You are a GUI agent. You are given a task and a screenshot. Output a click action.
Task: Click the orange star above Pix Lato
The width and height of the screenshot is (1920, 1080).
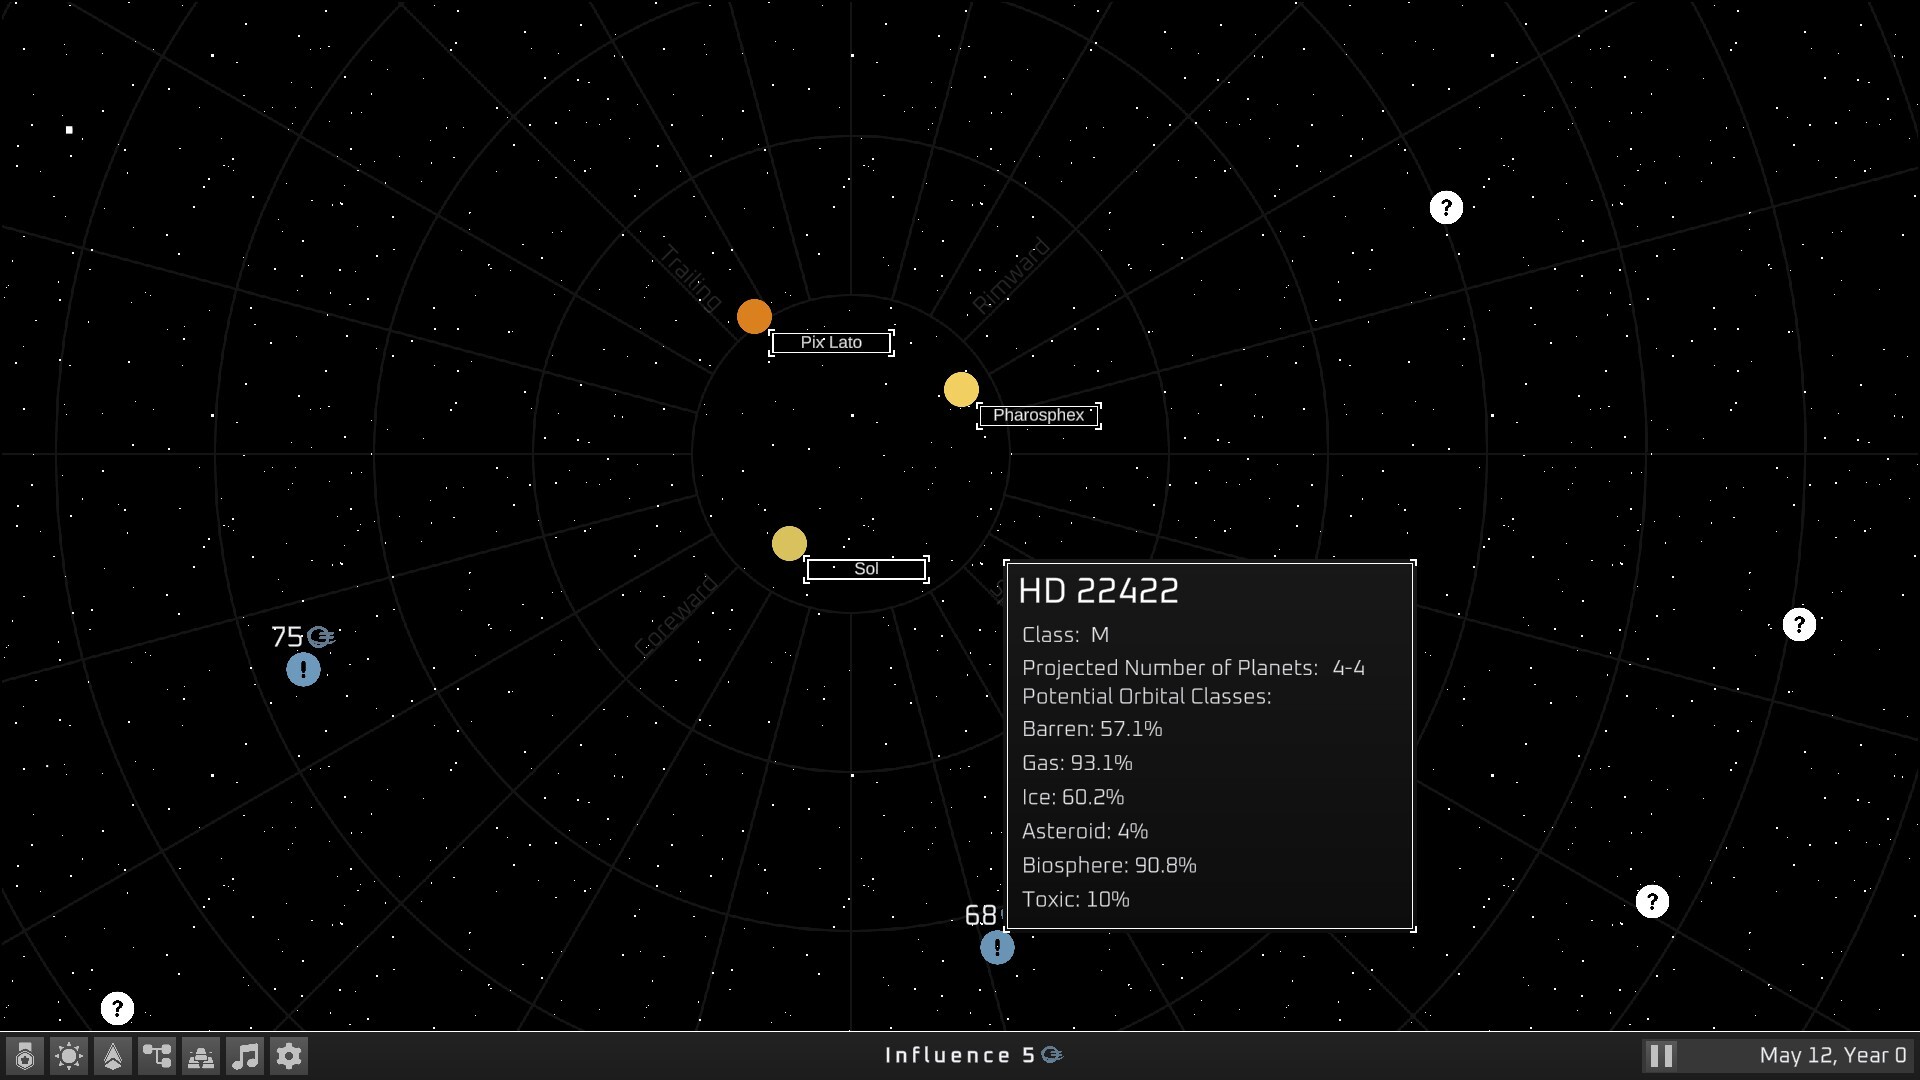754,315
